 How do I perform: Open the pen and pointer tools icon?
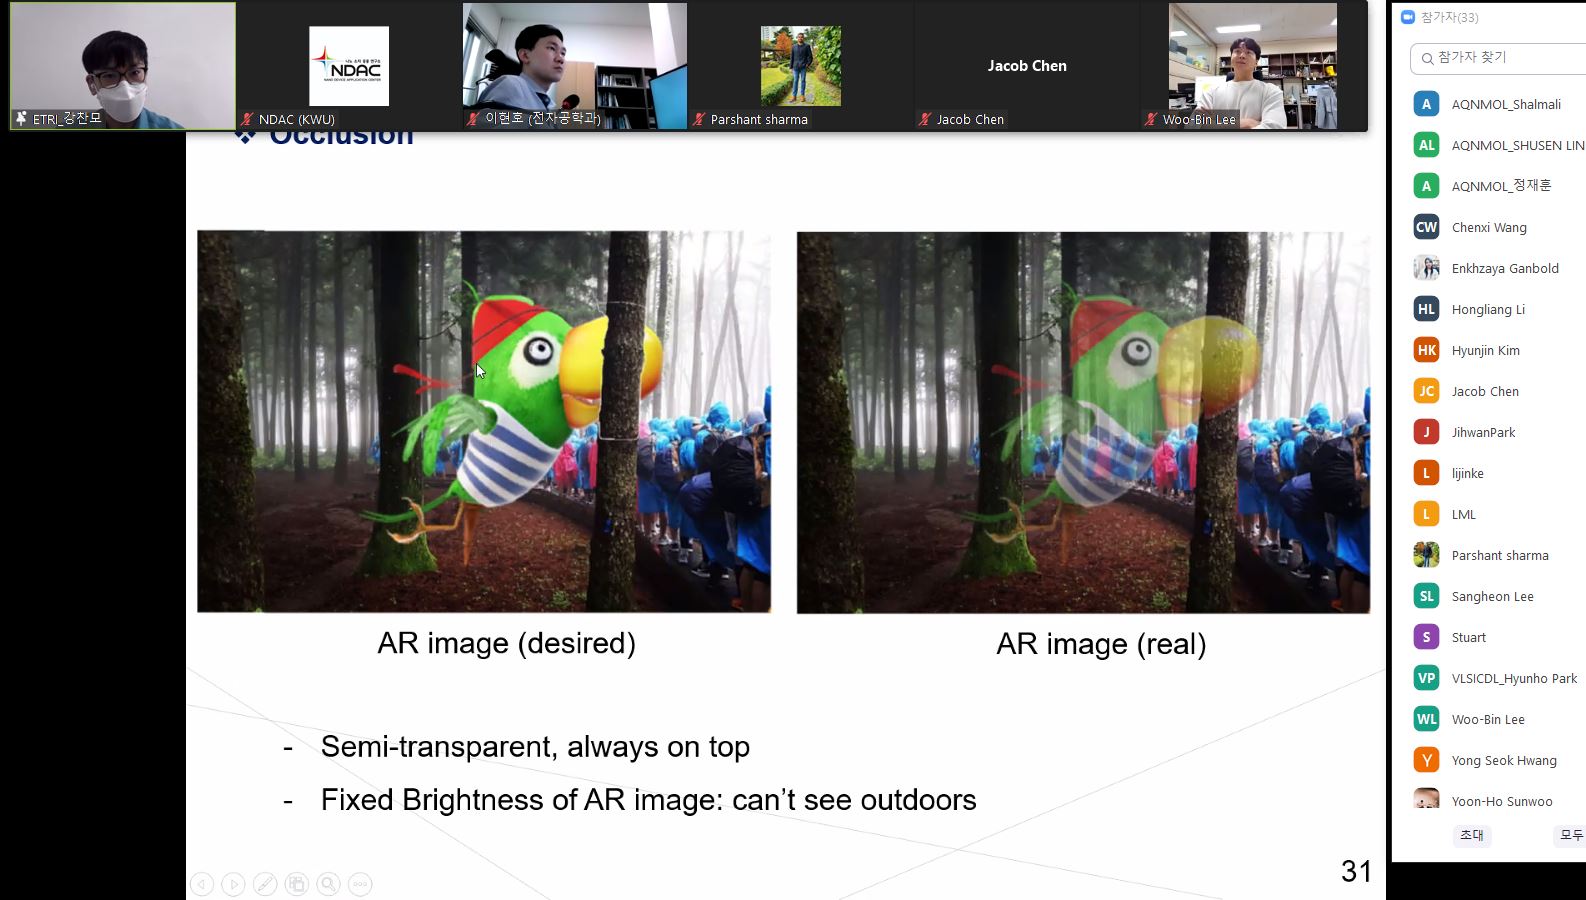[x=265, y=884]
